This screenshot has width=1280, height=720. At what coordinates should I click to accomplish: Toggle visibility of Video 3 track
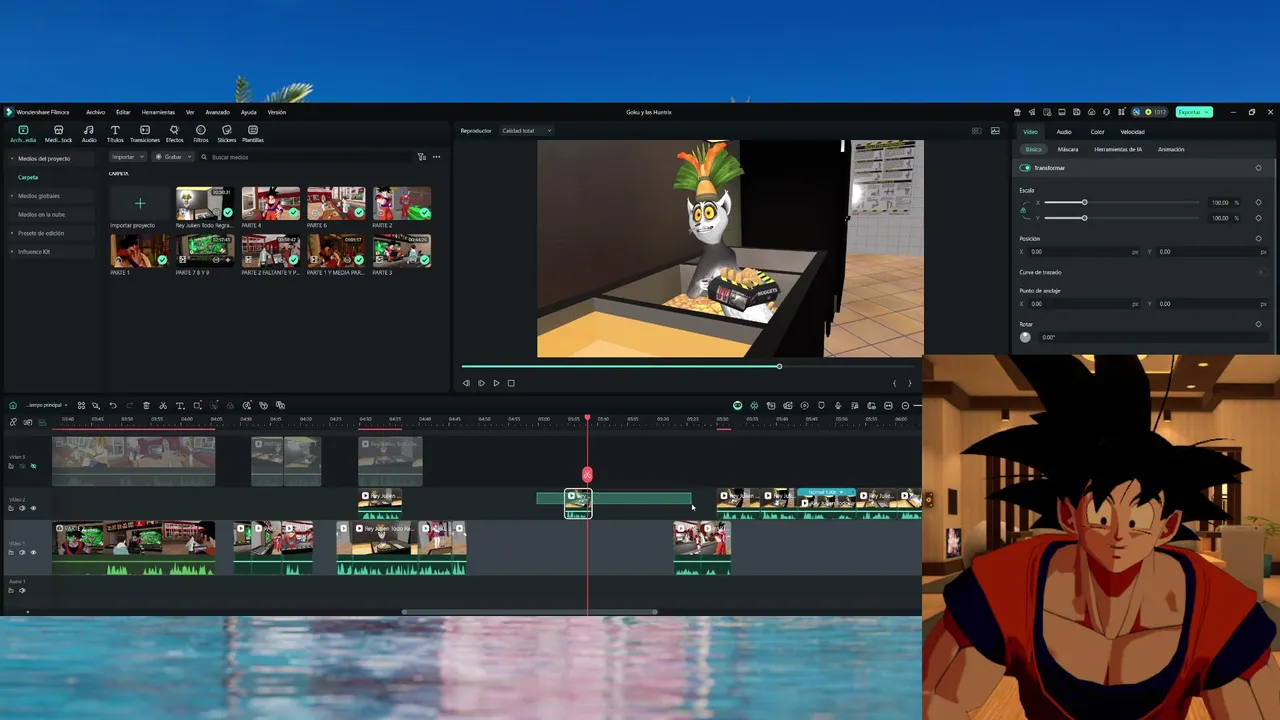32,466
